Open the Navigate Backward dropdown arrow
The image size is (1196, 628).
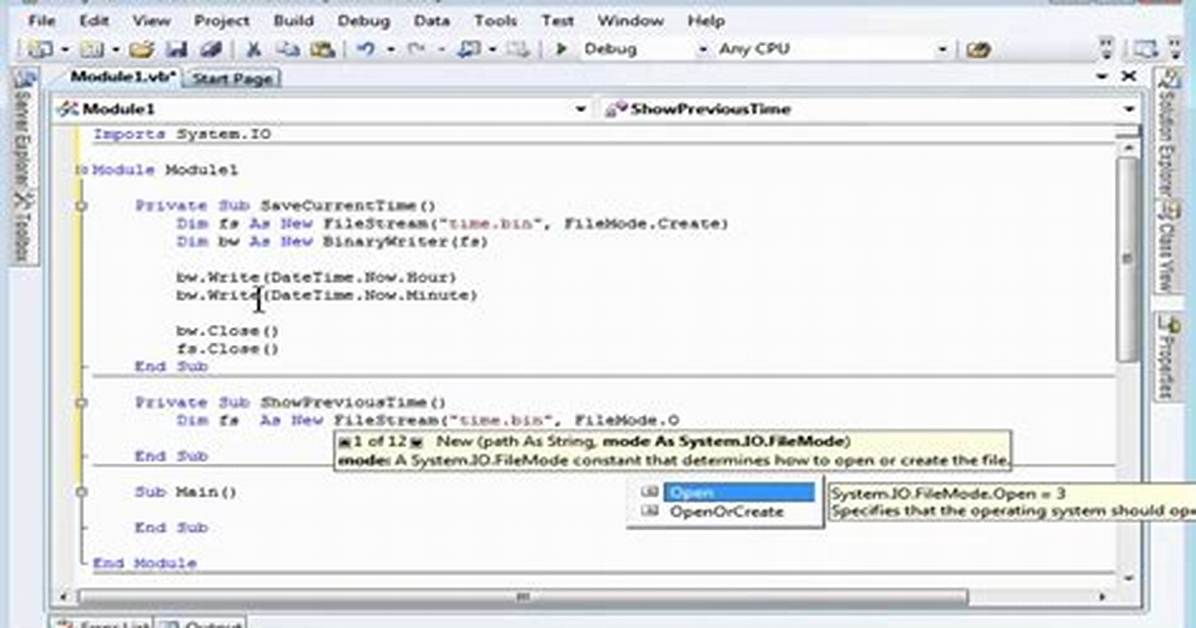click(493, 50)
